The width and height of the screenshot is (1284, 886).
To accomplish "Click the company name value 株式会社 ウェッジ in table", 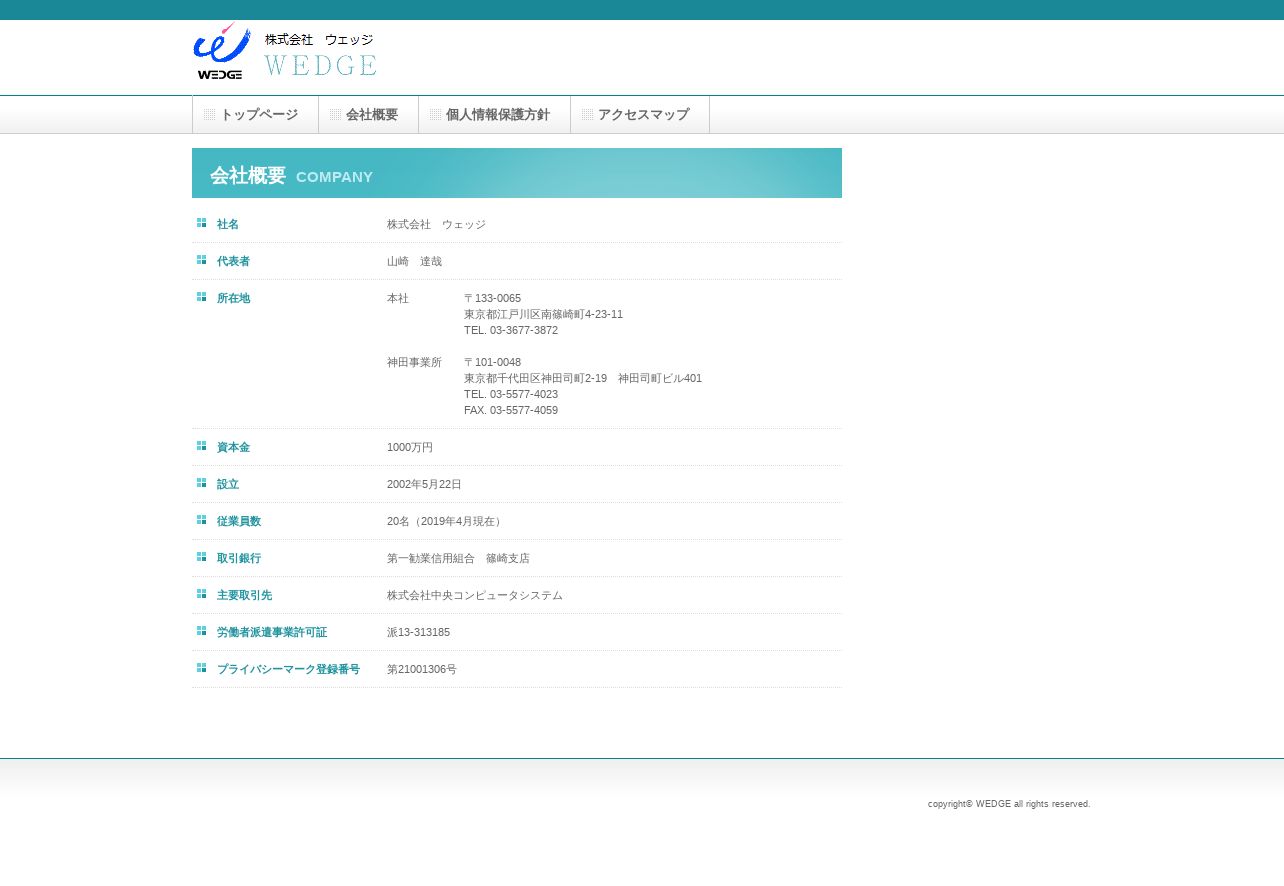I will 436,224.
